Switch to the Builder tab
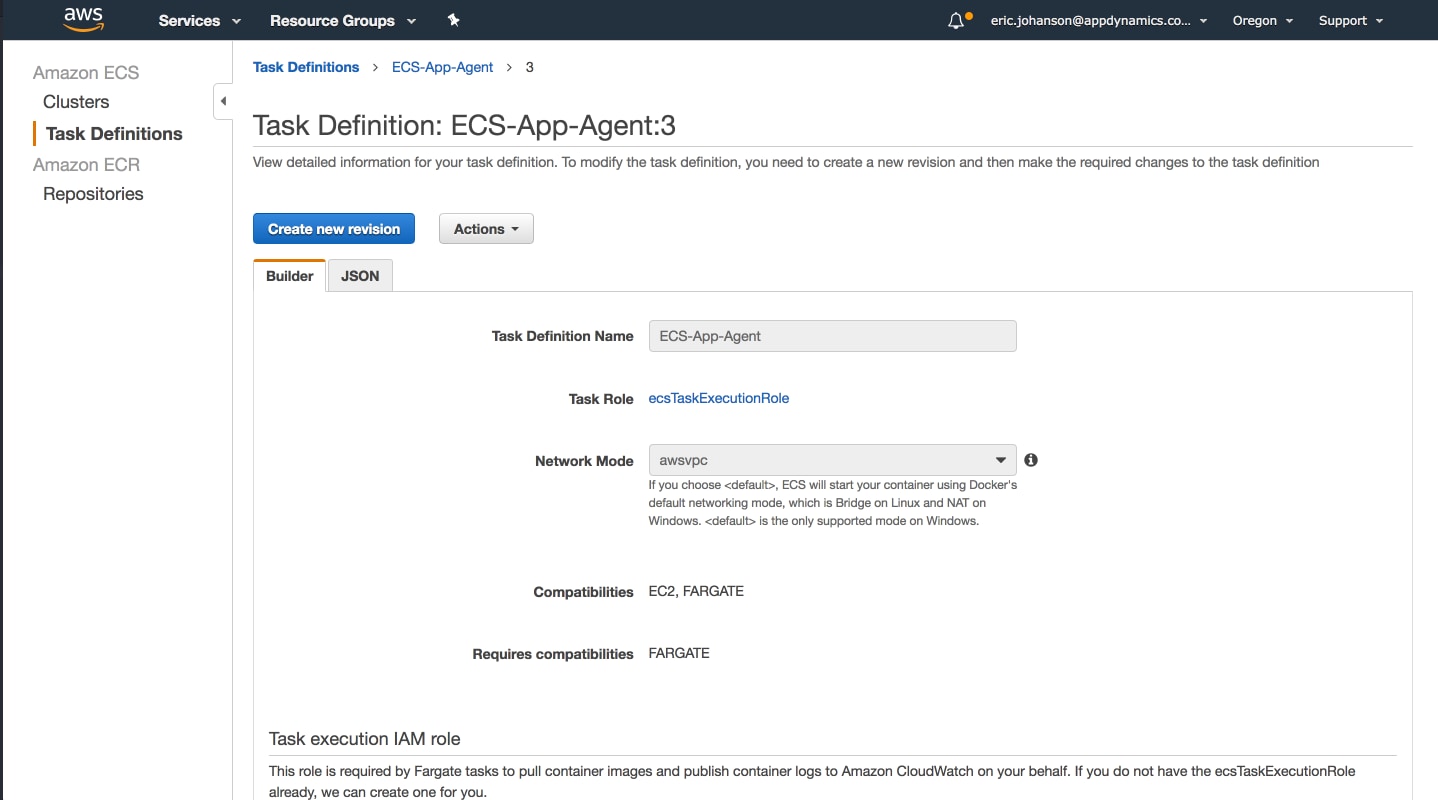 [x=289, y=276]
